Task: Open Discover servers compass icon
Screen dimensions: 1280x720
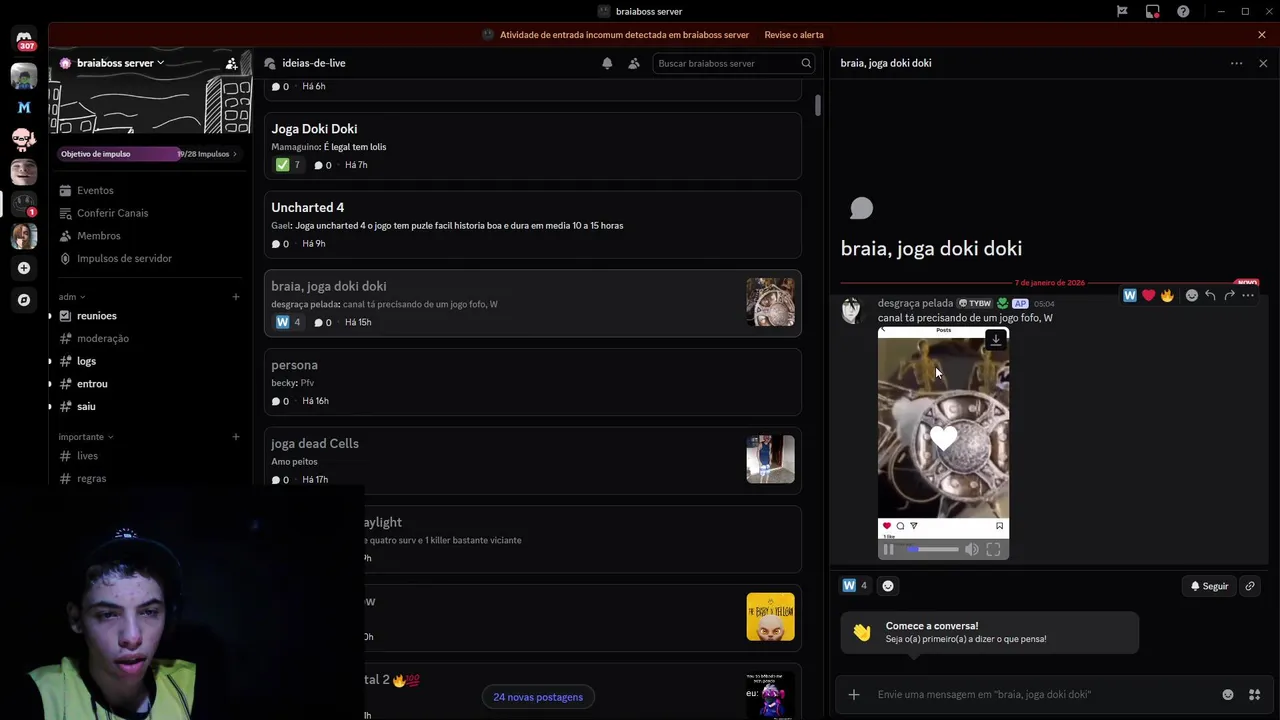Action: [24, 300]
